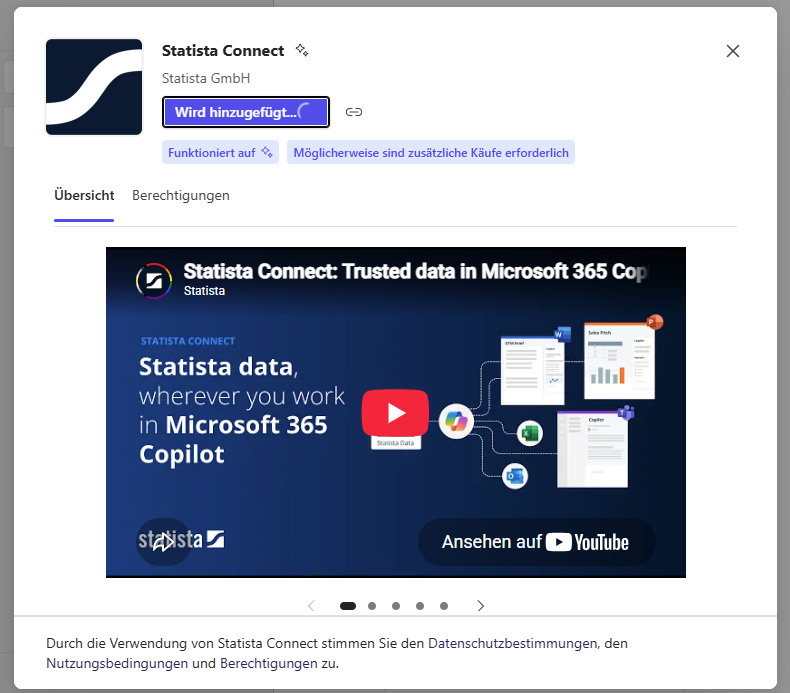Image resolution: width=790 pixels, height=693 pixels.
Task: Advance to the next carousel slide
Action: point(480,606)
